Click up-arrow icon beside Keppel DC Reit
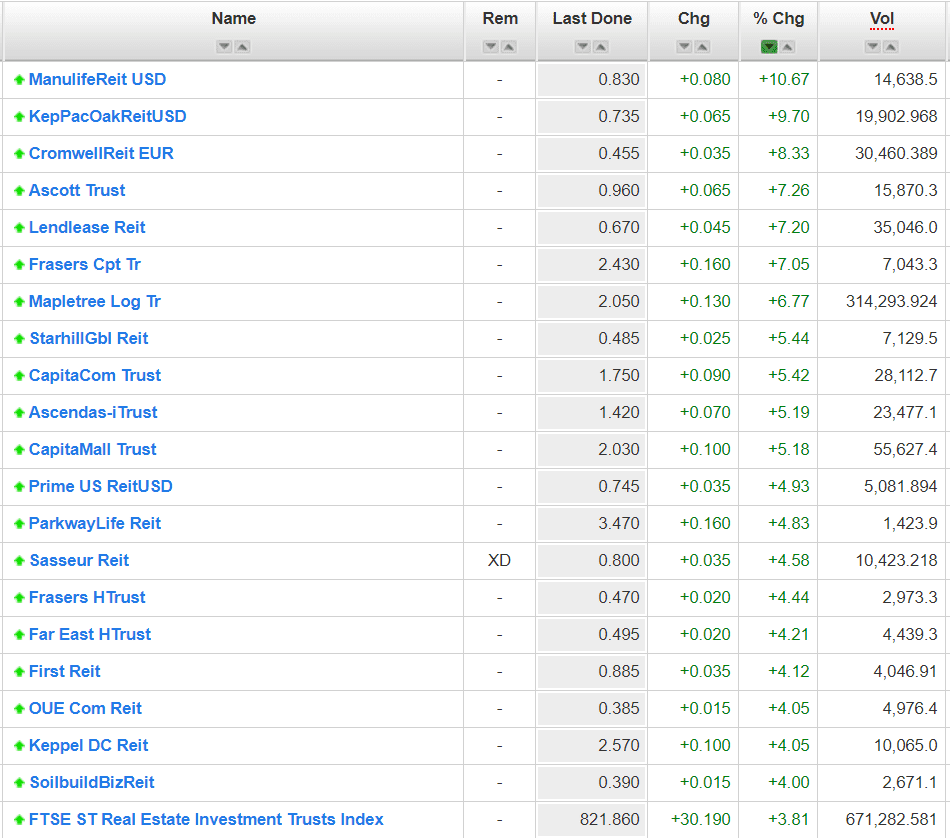 pos(19,746)
